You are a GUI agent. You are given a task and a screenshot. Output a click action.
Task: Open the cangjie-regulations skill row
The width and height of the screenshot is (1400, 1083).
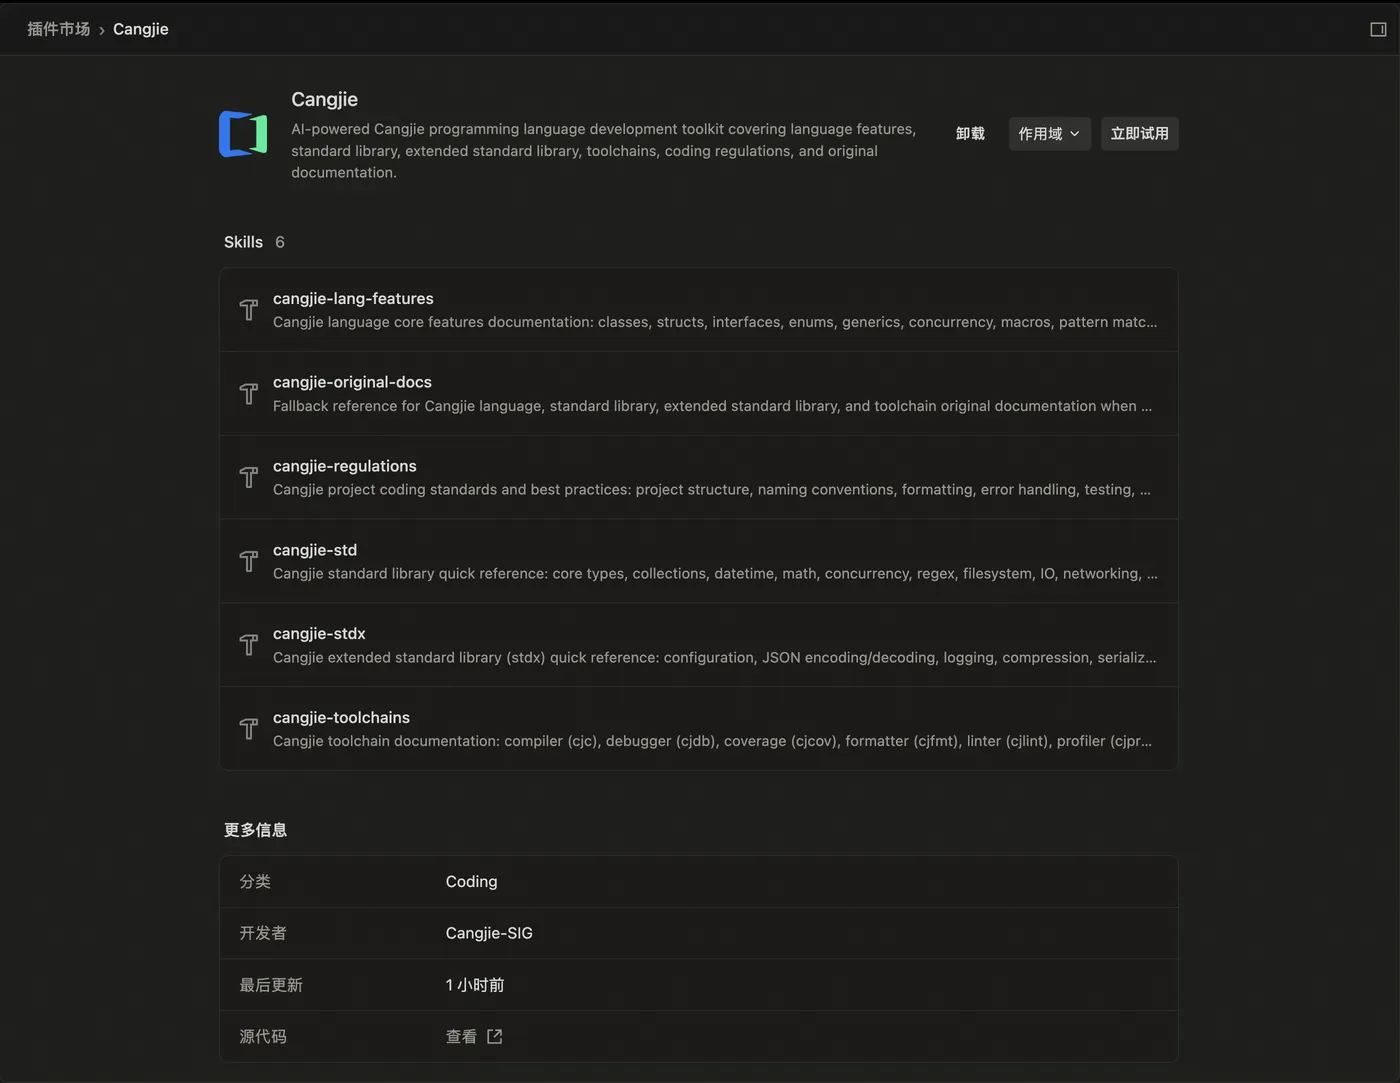coord(698,477)
